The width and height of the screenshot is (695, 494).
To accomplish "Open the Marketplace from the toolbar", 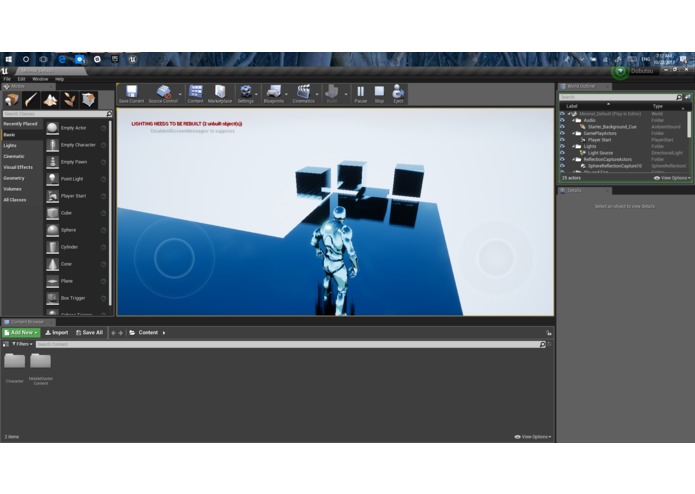I will 220,94.
